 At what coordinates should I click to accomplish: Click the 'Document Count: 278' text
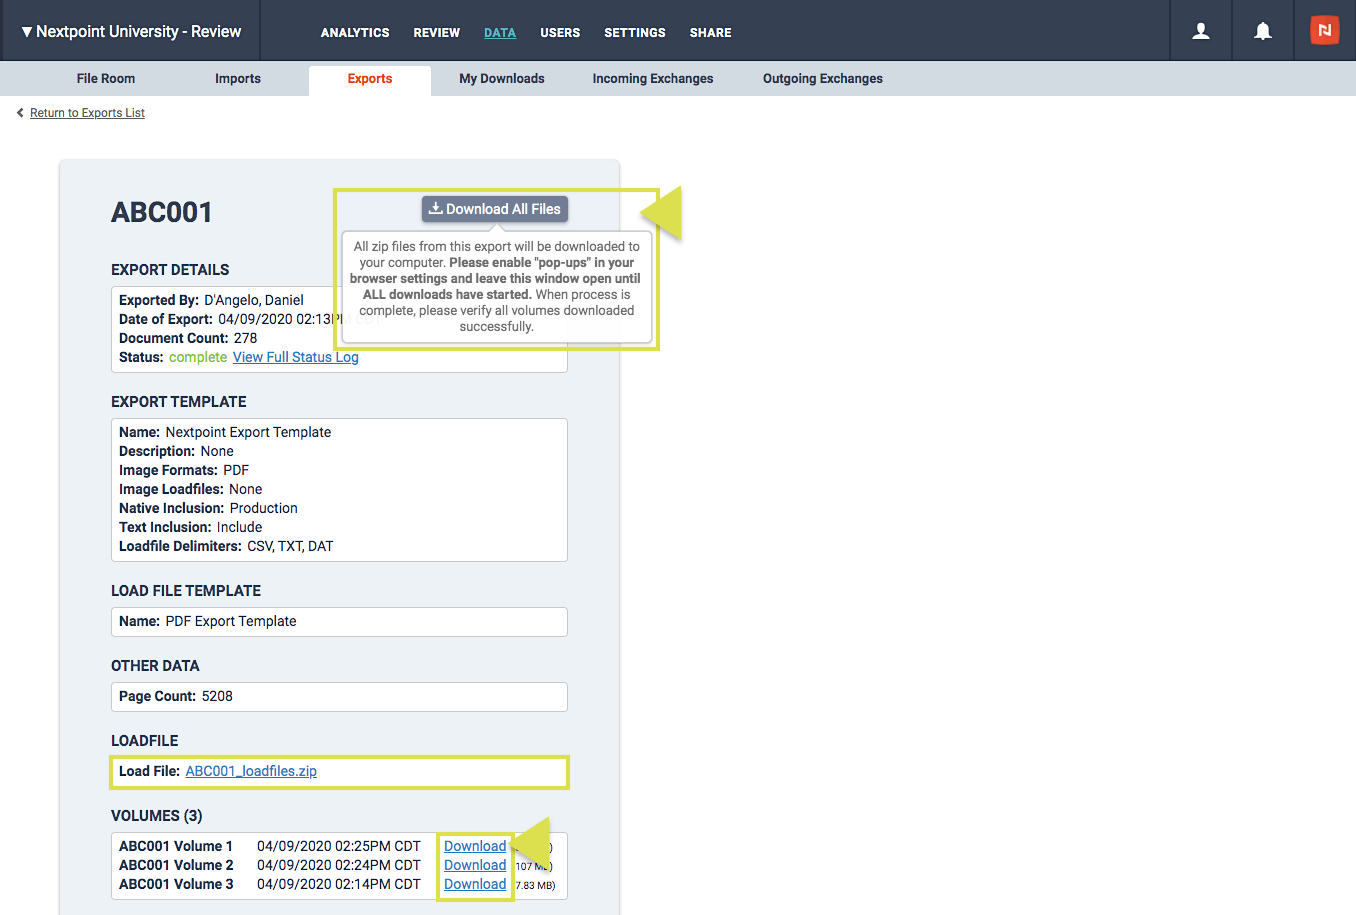point(188,338)
